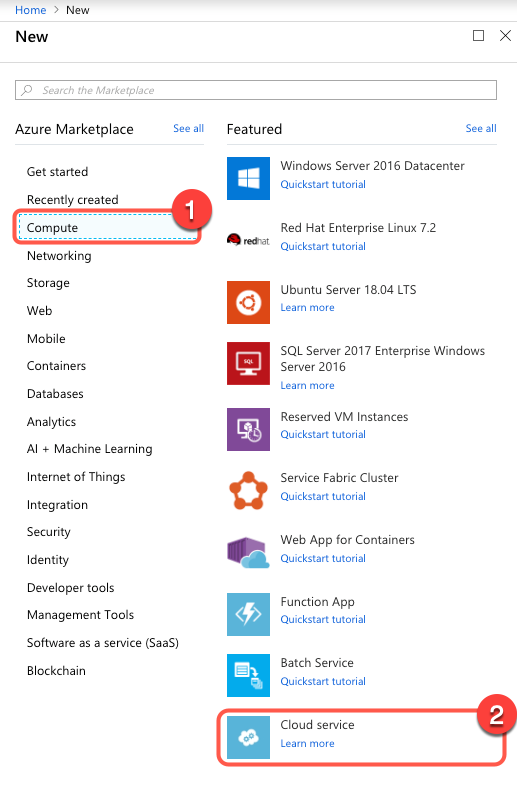This screenshot has width=517, height=787.
Task: Go to Home breadcrumb link
Action: pos(31,10)
